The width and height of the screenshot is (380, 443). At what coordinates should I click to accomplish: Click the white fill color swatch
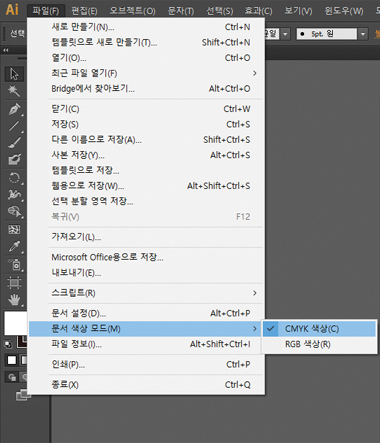[x=15, y=323]
